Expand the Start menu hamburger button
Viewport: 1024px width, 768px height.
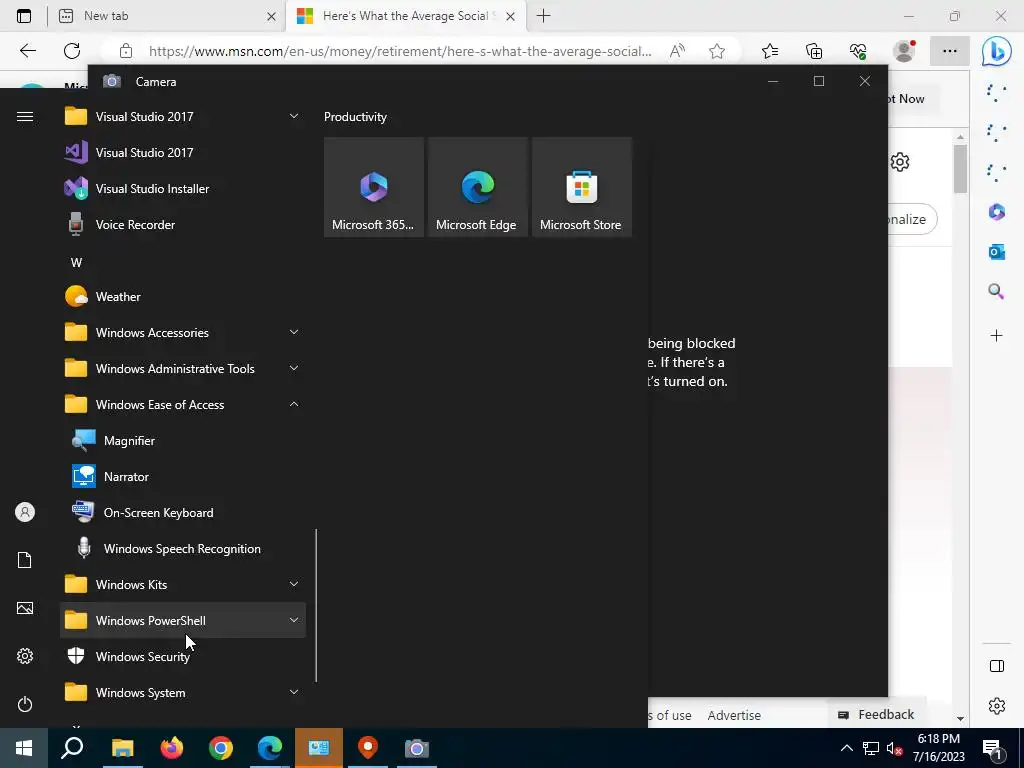click(25, 117)
